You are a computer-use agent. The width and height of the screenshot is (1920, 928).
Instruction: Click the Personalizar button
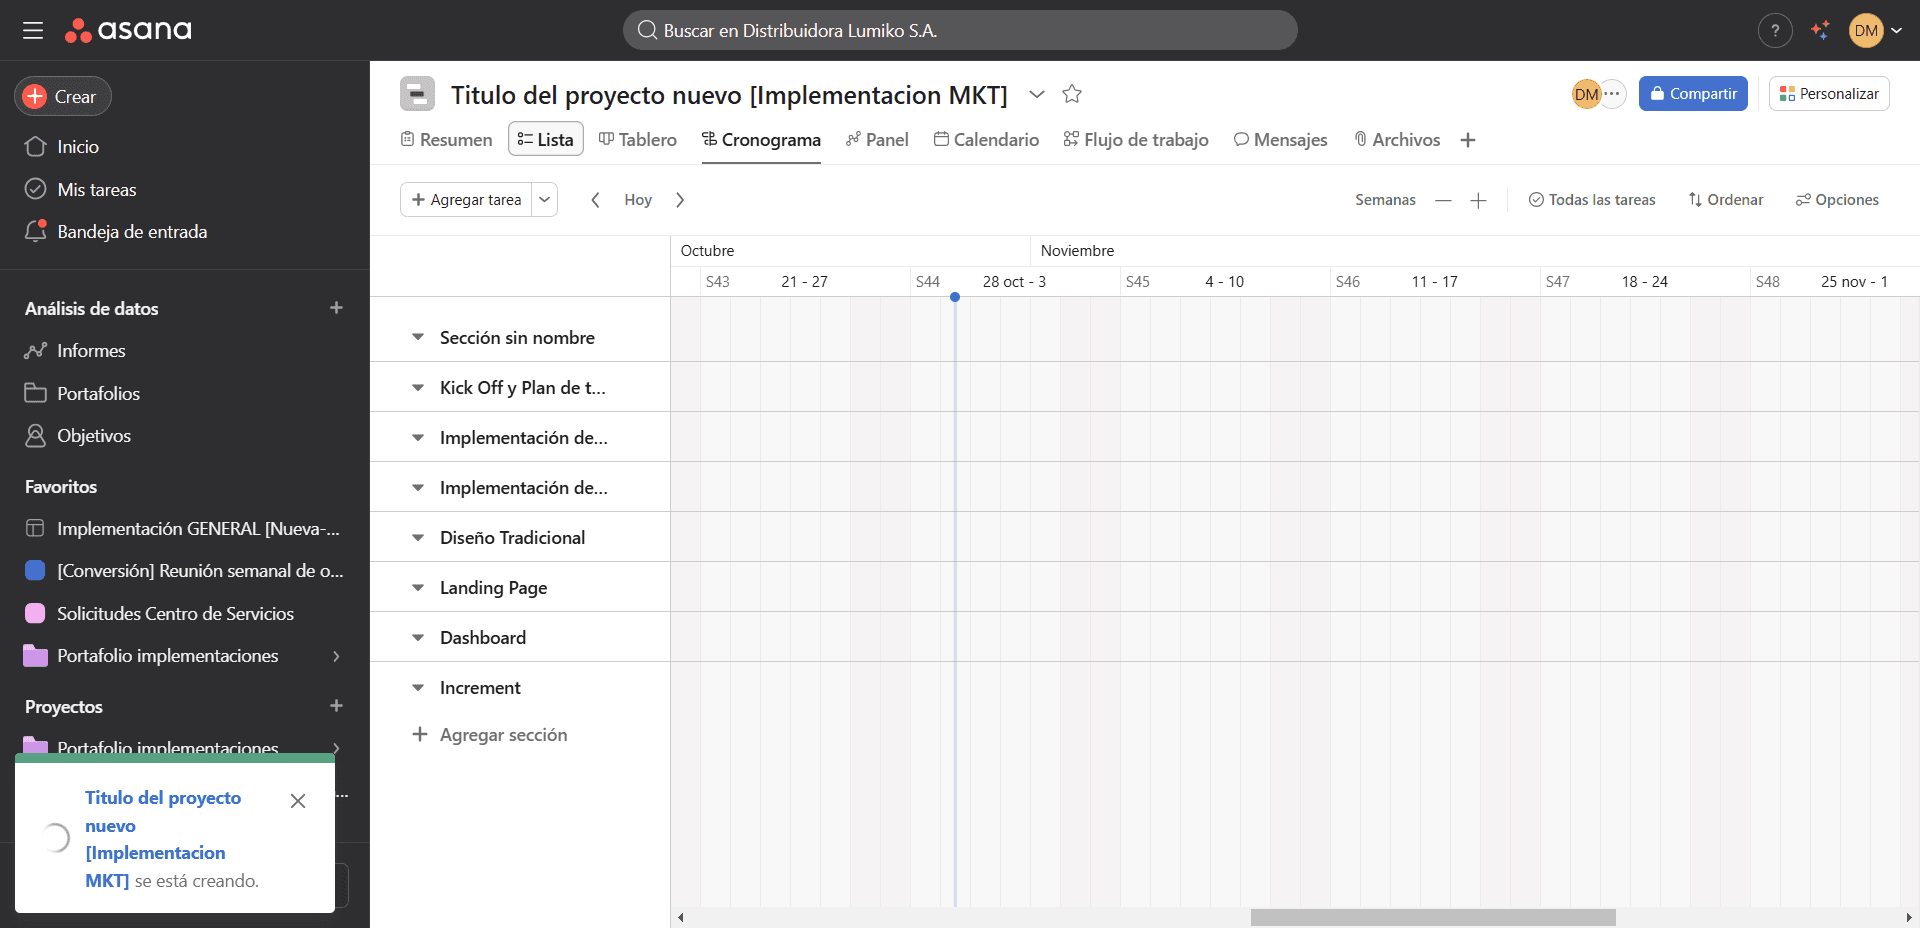1829,94
